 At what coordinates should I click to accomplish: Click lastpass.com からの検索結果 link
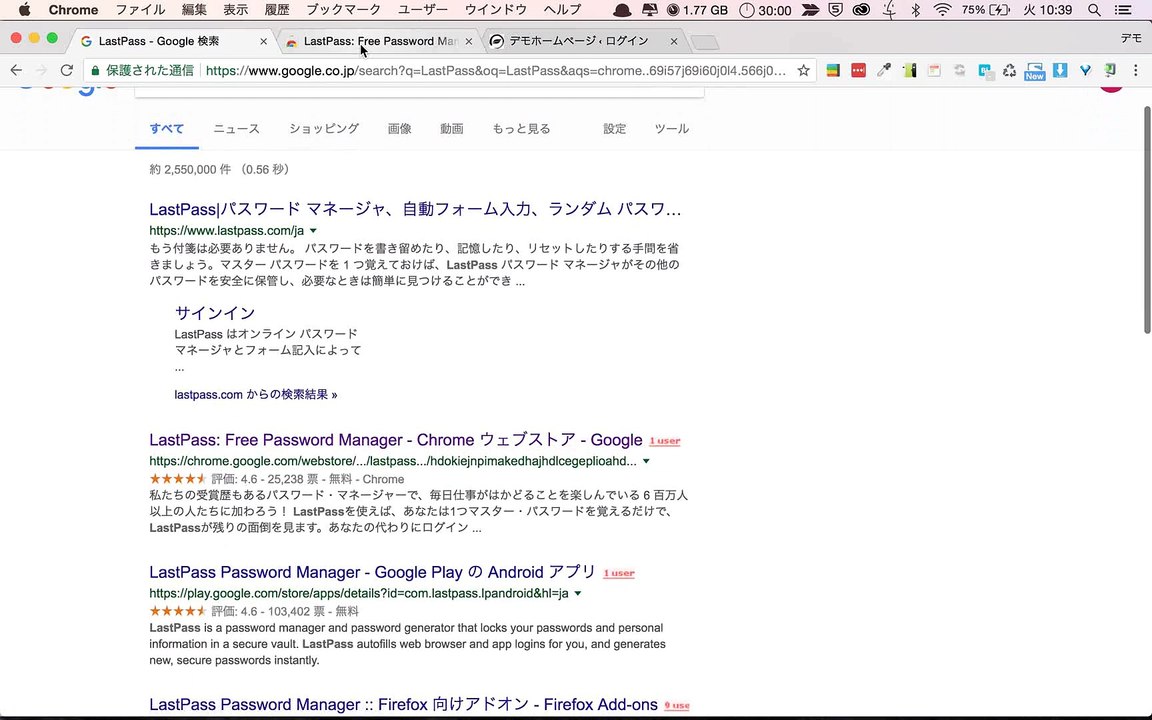tap(256, 395)
